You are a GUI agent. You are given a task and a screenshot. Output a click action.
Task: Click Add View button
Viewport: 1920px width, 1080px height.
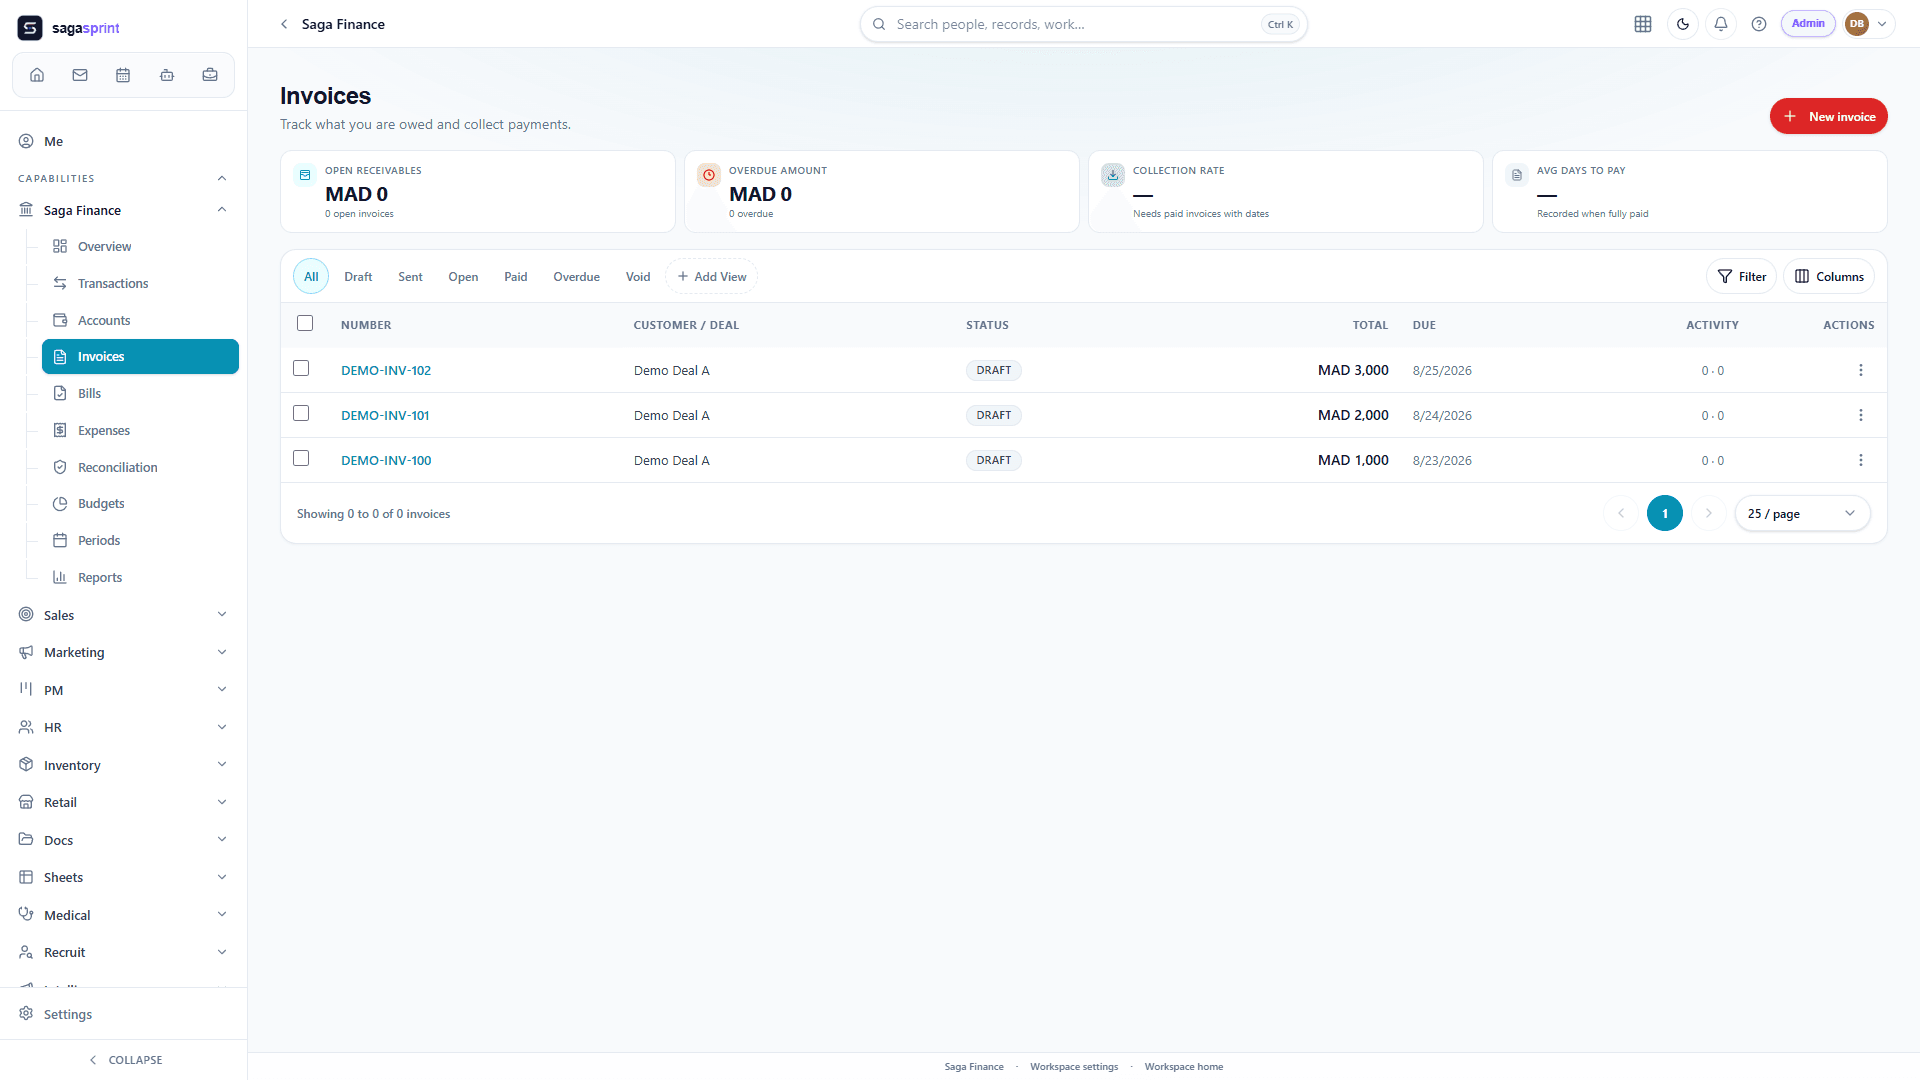tap(712, 277)
